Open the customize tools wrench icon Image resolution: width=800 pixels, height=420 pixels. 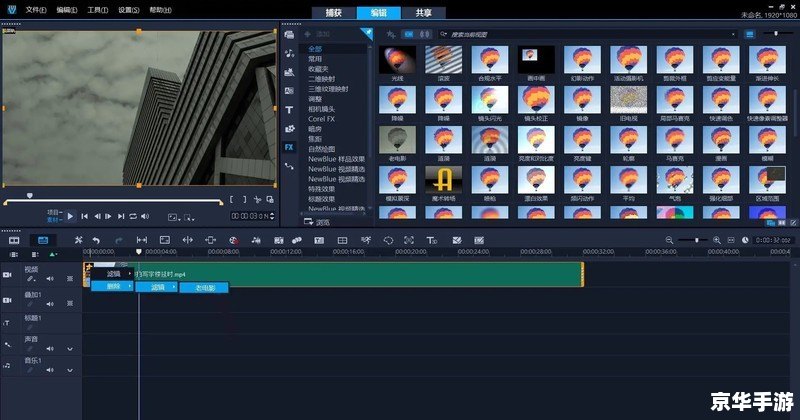tap(78, 240)
